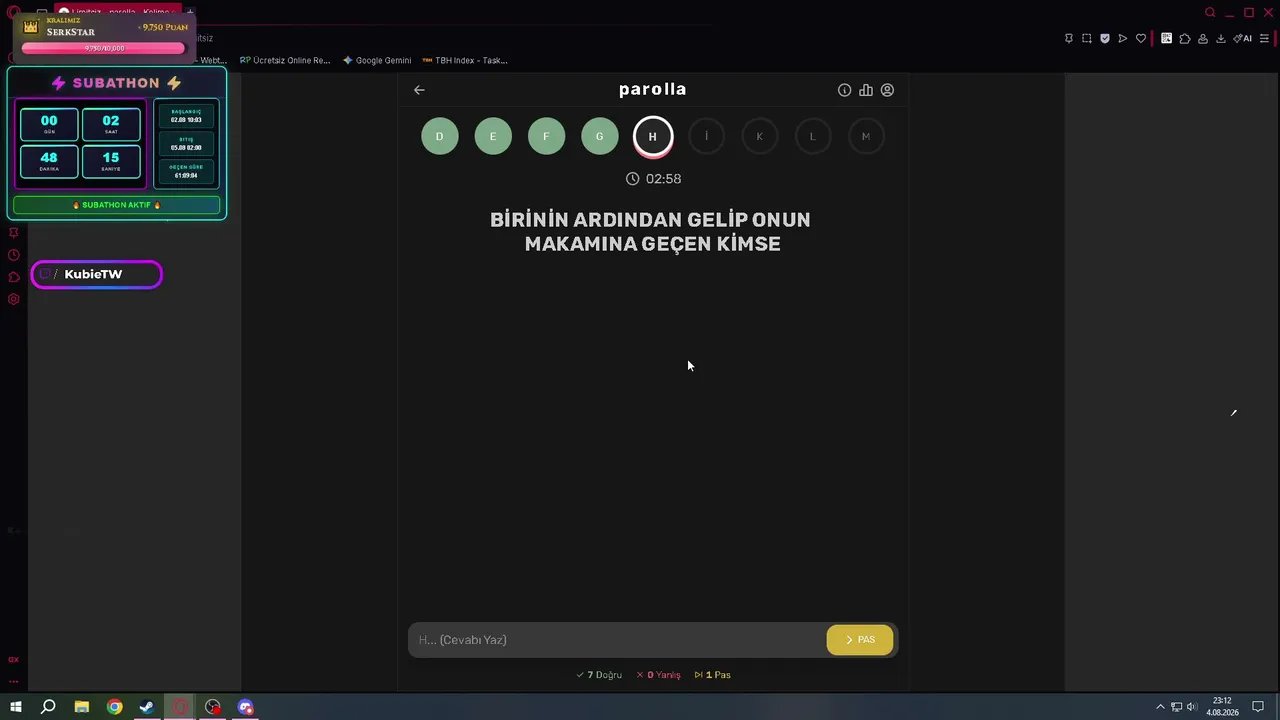1280x720 pixels.
Task: Select the active letter H circle
Action: 653,137
